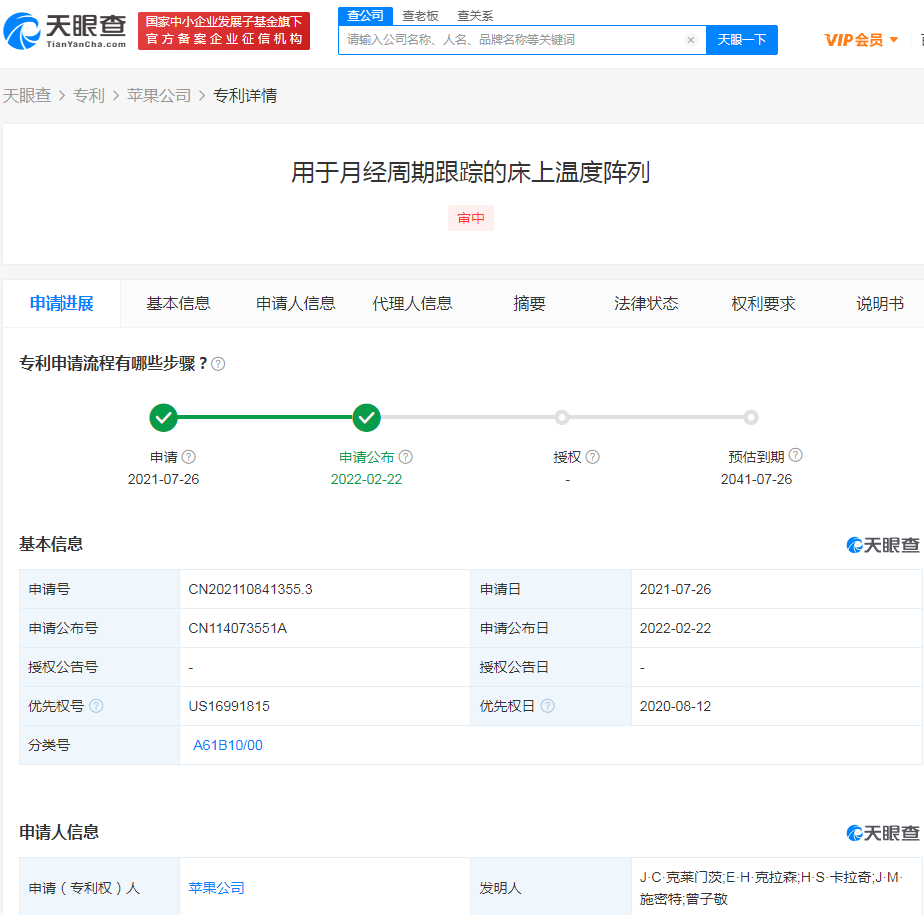
Task: Open the 苹果公司 applicant link
Action: [215, 887]
